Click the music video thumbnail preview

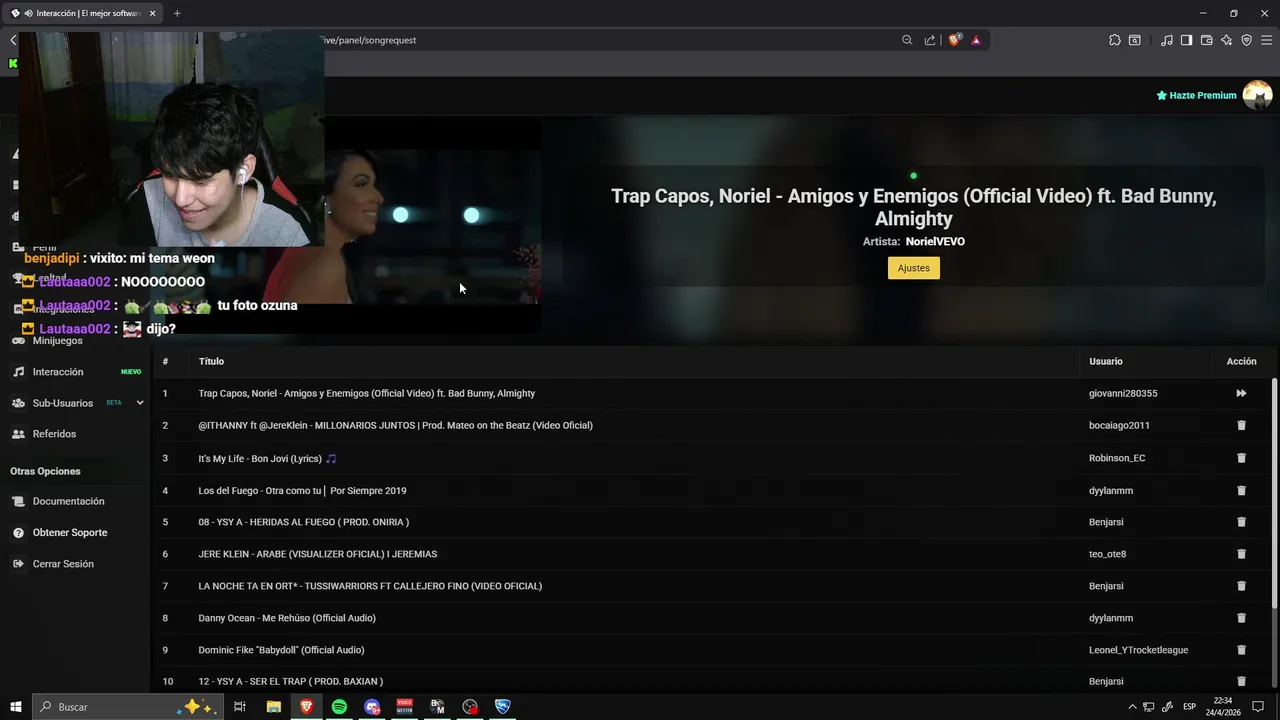coord(432,227)
